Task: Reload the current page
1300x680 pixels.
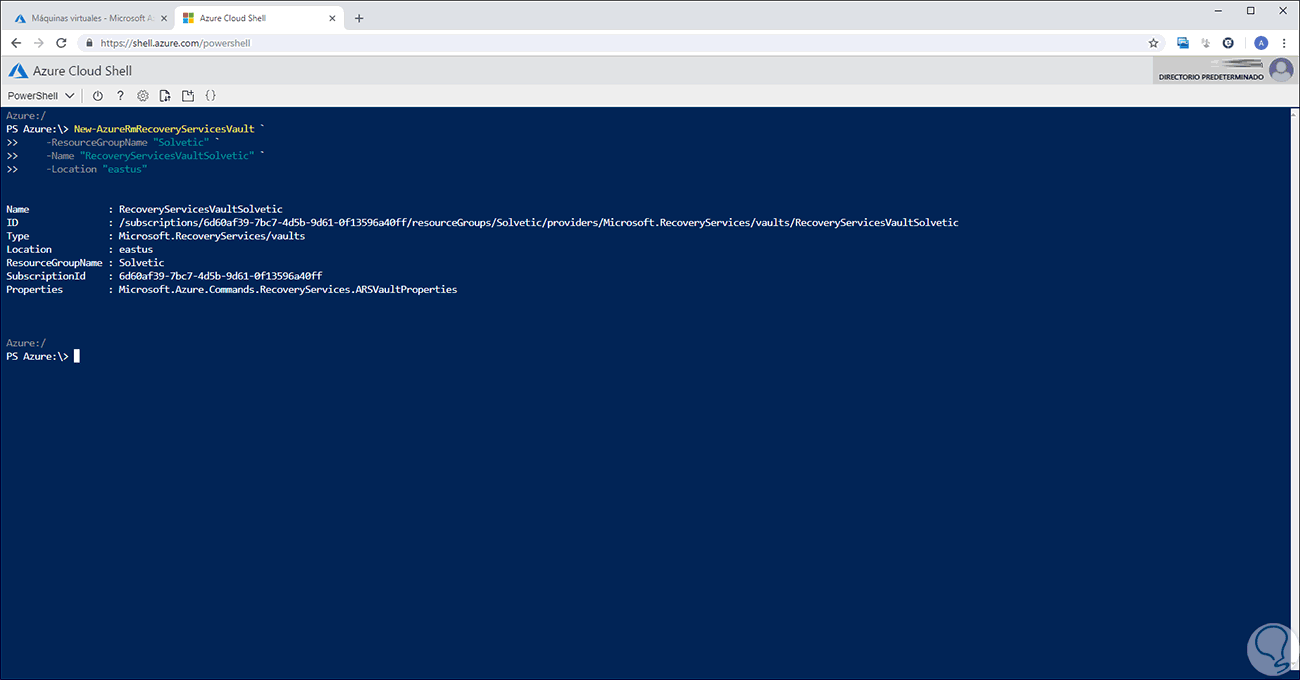Action: (x=61, y=43)
